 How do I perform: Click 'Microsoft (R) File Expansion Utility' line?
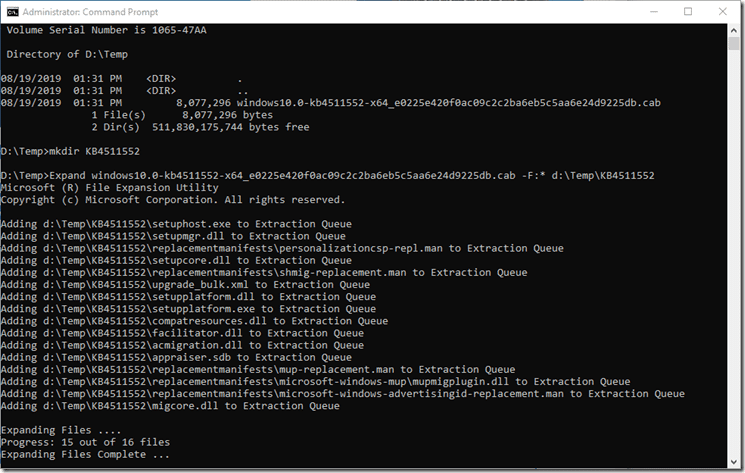(x=109, y=188)
